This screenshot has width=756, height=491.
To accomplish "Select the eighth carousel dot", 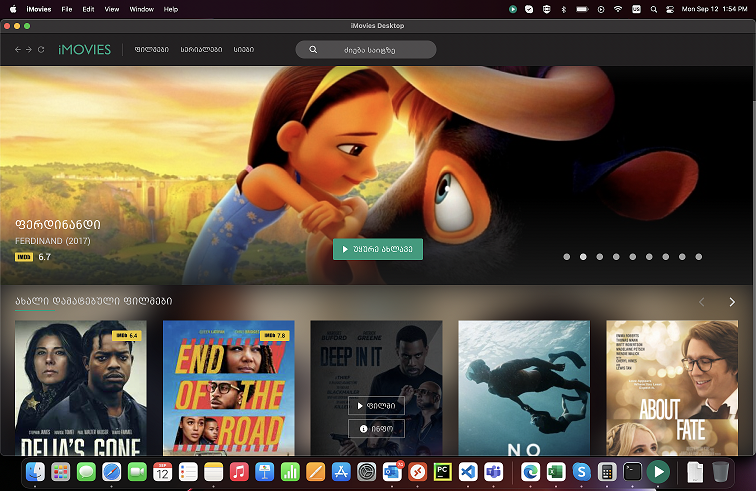I will pyautogui.click(x=682, y=257).
